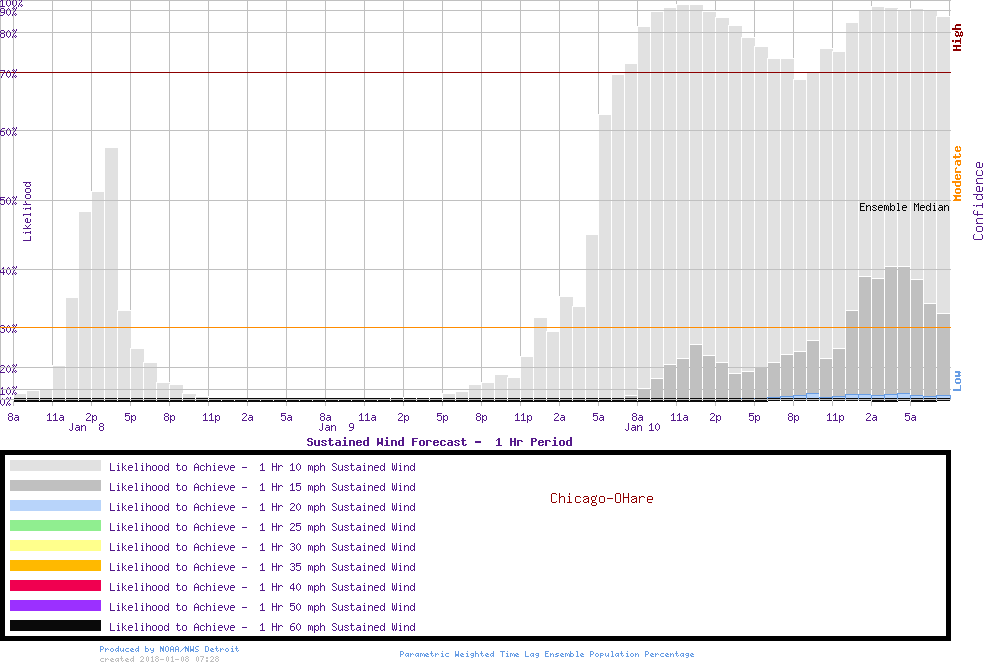Click the 'Jan 10' date axis label
Screen dimensions: 1000x670
[642, 427]
